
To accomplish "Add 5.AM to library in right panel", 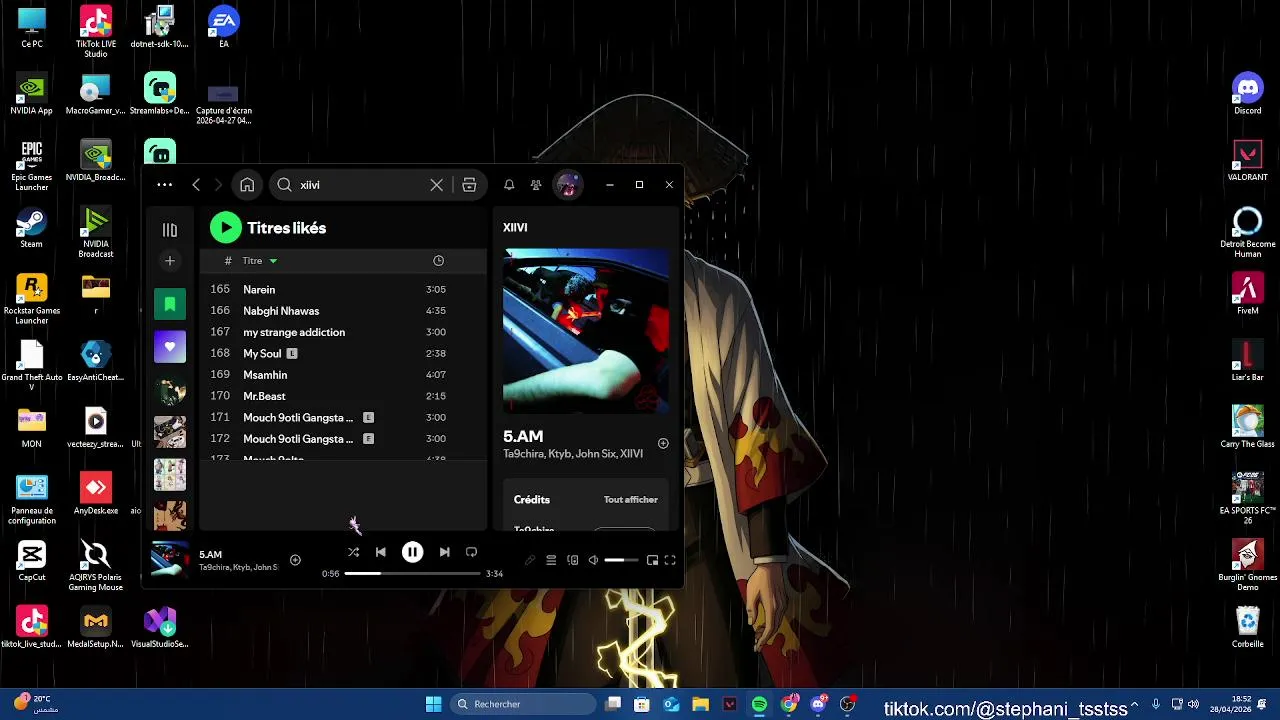I will (x=663, y=443).
